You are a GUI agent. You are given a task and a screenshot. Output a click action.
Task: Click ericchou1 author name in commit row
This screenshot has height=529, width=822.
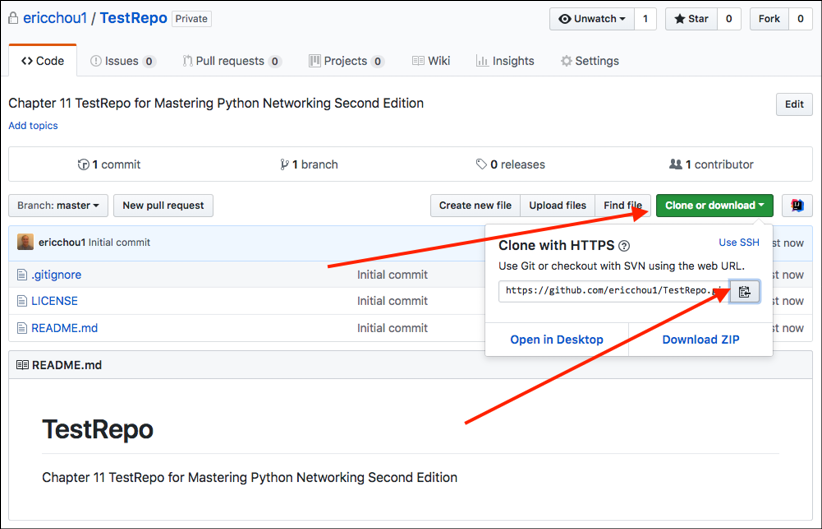(62, 242)
